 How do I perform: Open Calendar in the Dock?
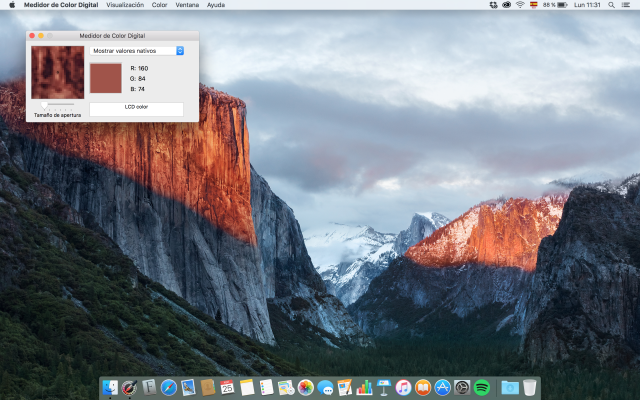[227, 387]
